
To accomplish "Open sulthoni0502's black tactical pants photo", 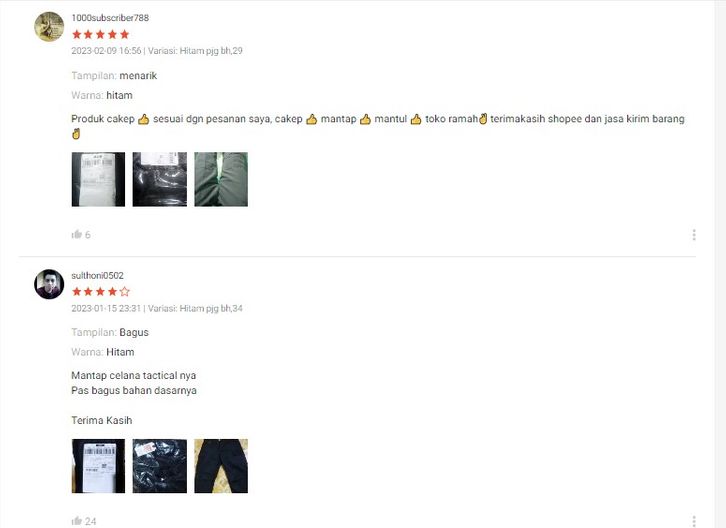I will [x=221, y=466].
